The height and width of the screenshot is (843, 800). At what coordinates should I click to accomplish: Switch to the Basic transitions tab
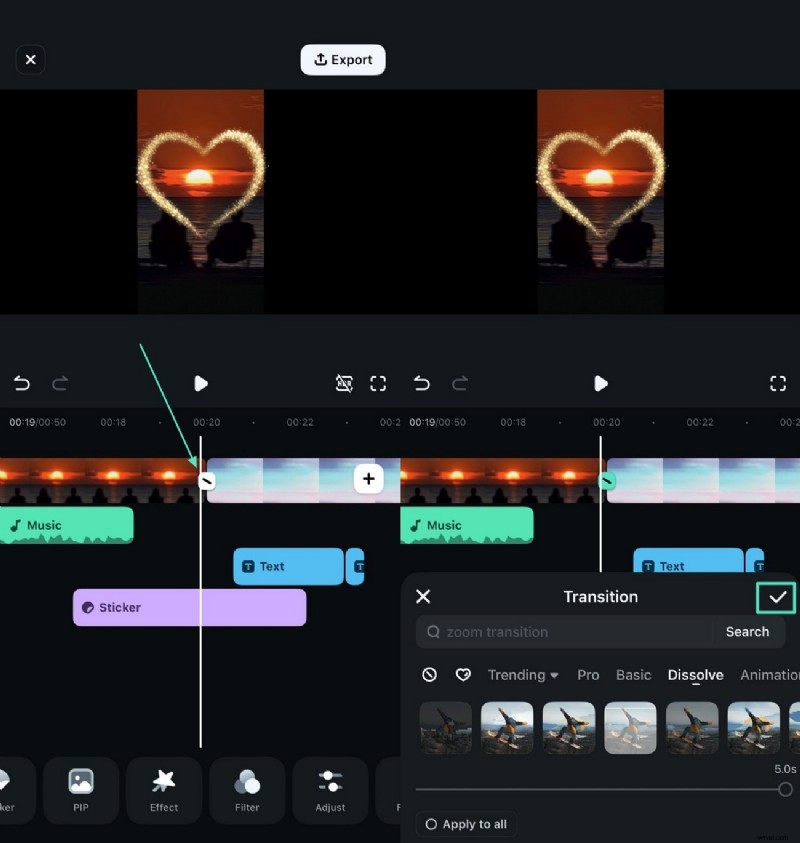[633, 675]
